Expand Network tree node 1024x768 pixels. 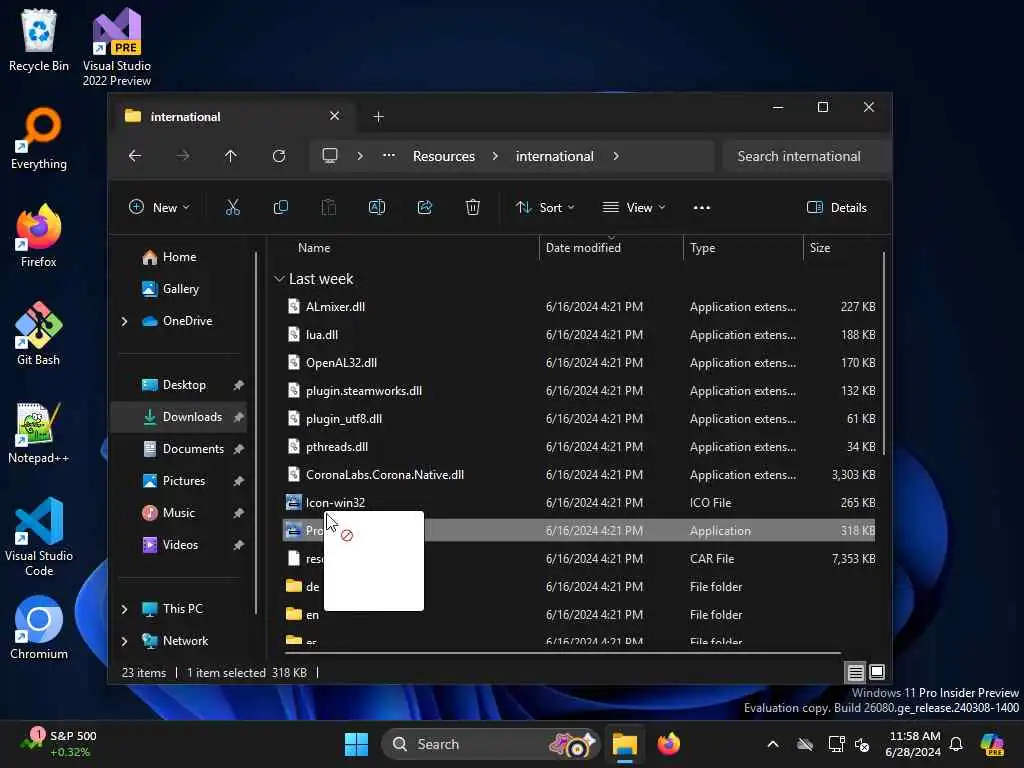tap(124, 641)
